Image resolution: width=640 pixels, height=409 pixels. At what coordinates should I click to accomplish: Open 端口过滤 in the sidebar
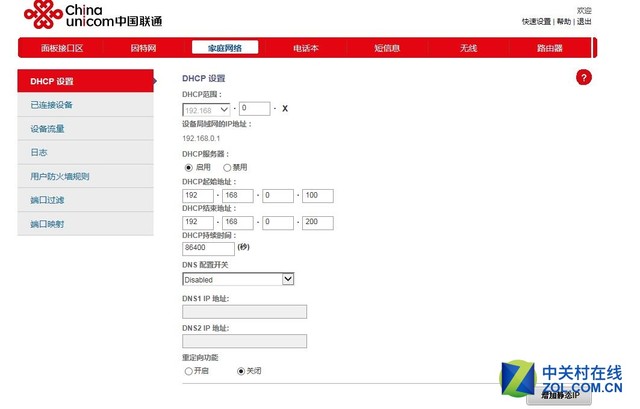tap(85, 200)
